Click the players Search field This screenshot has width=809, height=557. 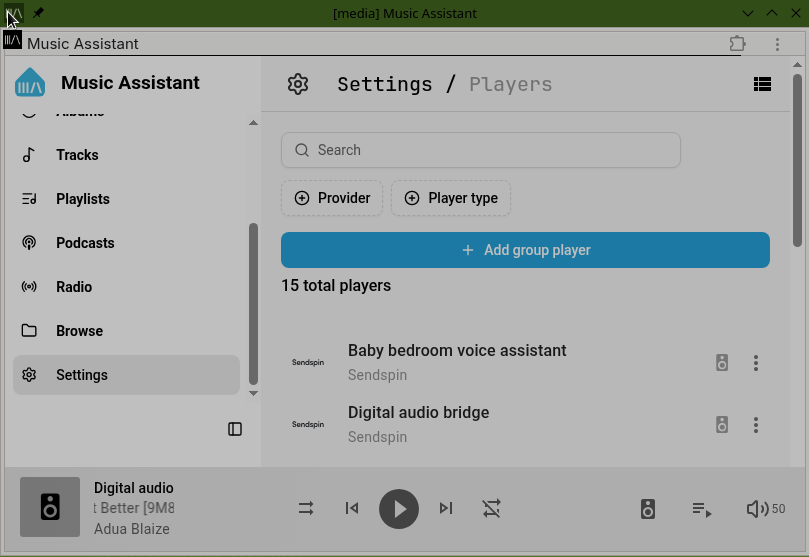coord(480,150)
